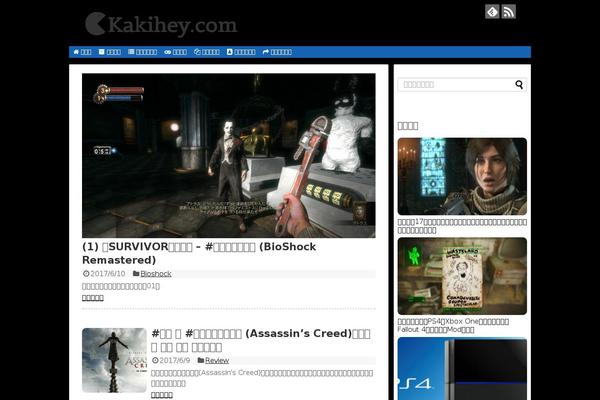The width and height of the screenshot is (600, 400).
Task: Open the Assassin's Creed poster thumbnail
Action: click(114, 360)
